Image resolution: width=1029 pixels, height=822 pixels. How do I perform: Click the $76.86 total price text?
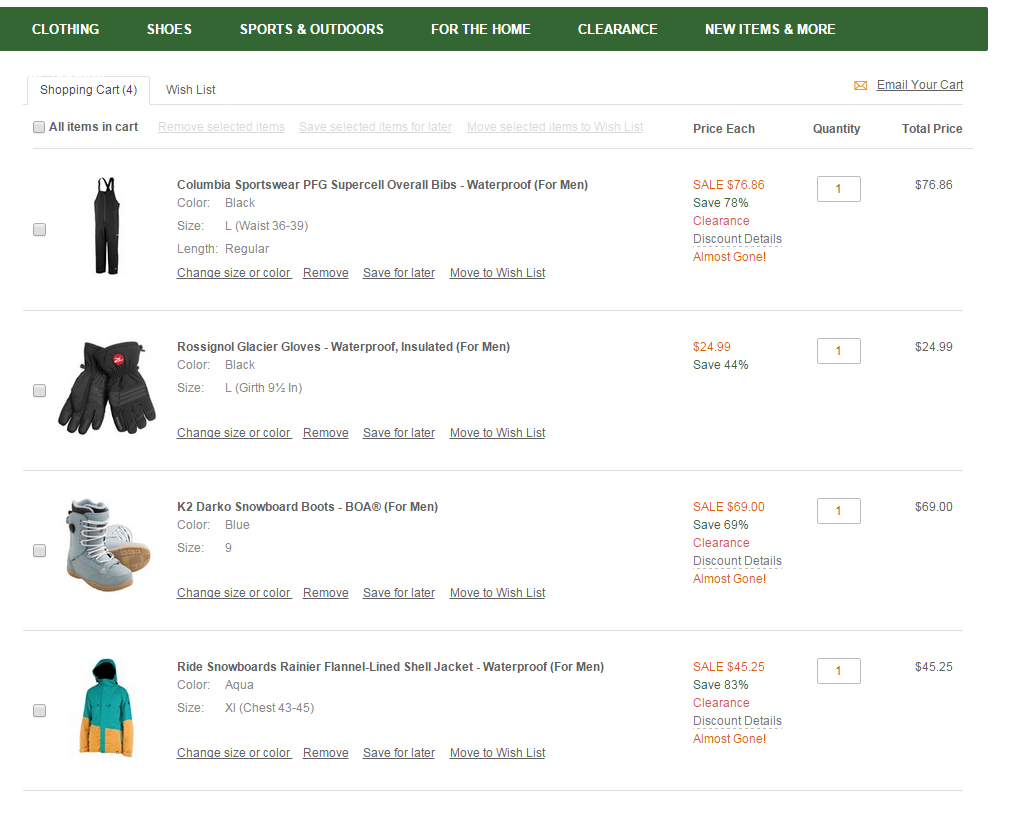tap(933, 185)
